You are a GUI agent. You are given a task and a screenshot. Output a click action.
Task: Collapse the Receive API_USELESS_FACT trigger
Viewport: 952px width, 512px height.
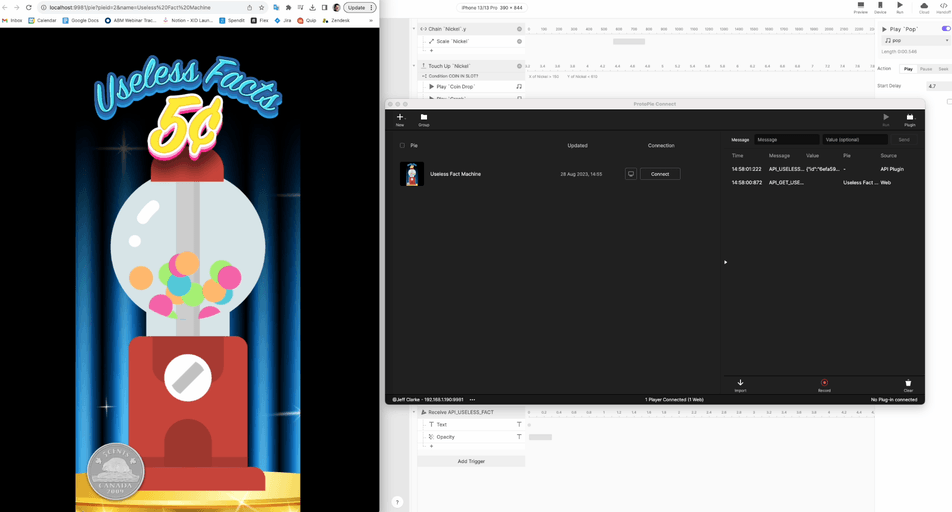pos(414,412)
